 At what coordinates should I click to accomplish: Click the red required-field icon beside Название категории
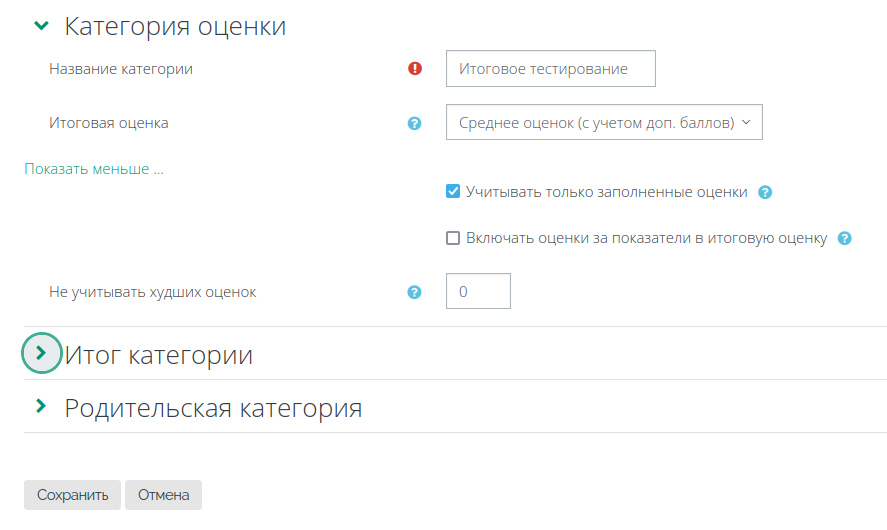415,68
